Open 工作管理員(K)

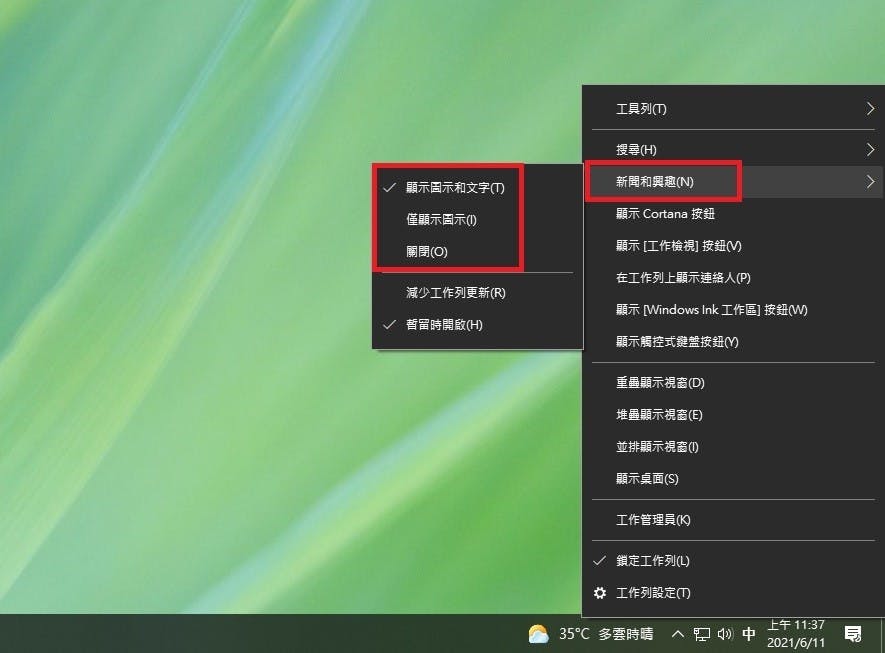733,520
